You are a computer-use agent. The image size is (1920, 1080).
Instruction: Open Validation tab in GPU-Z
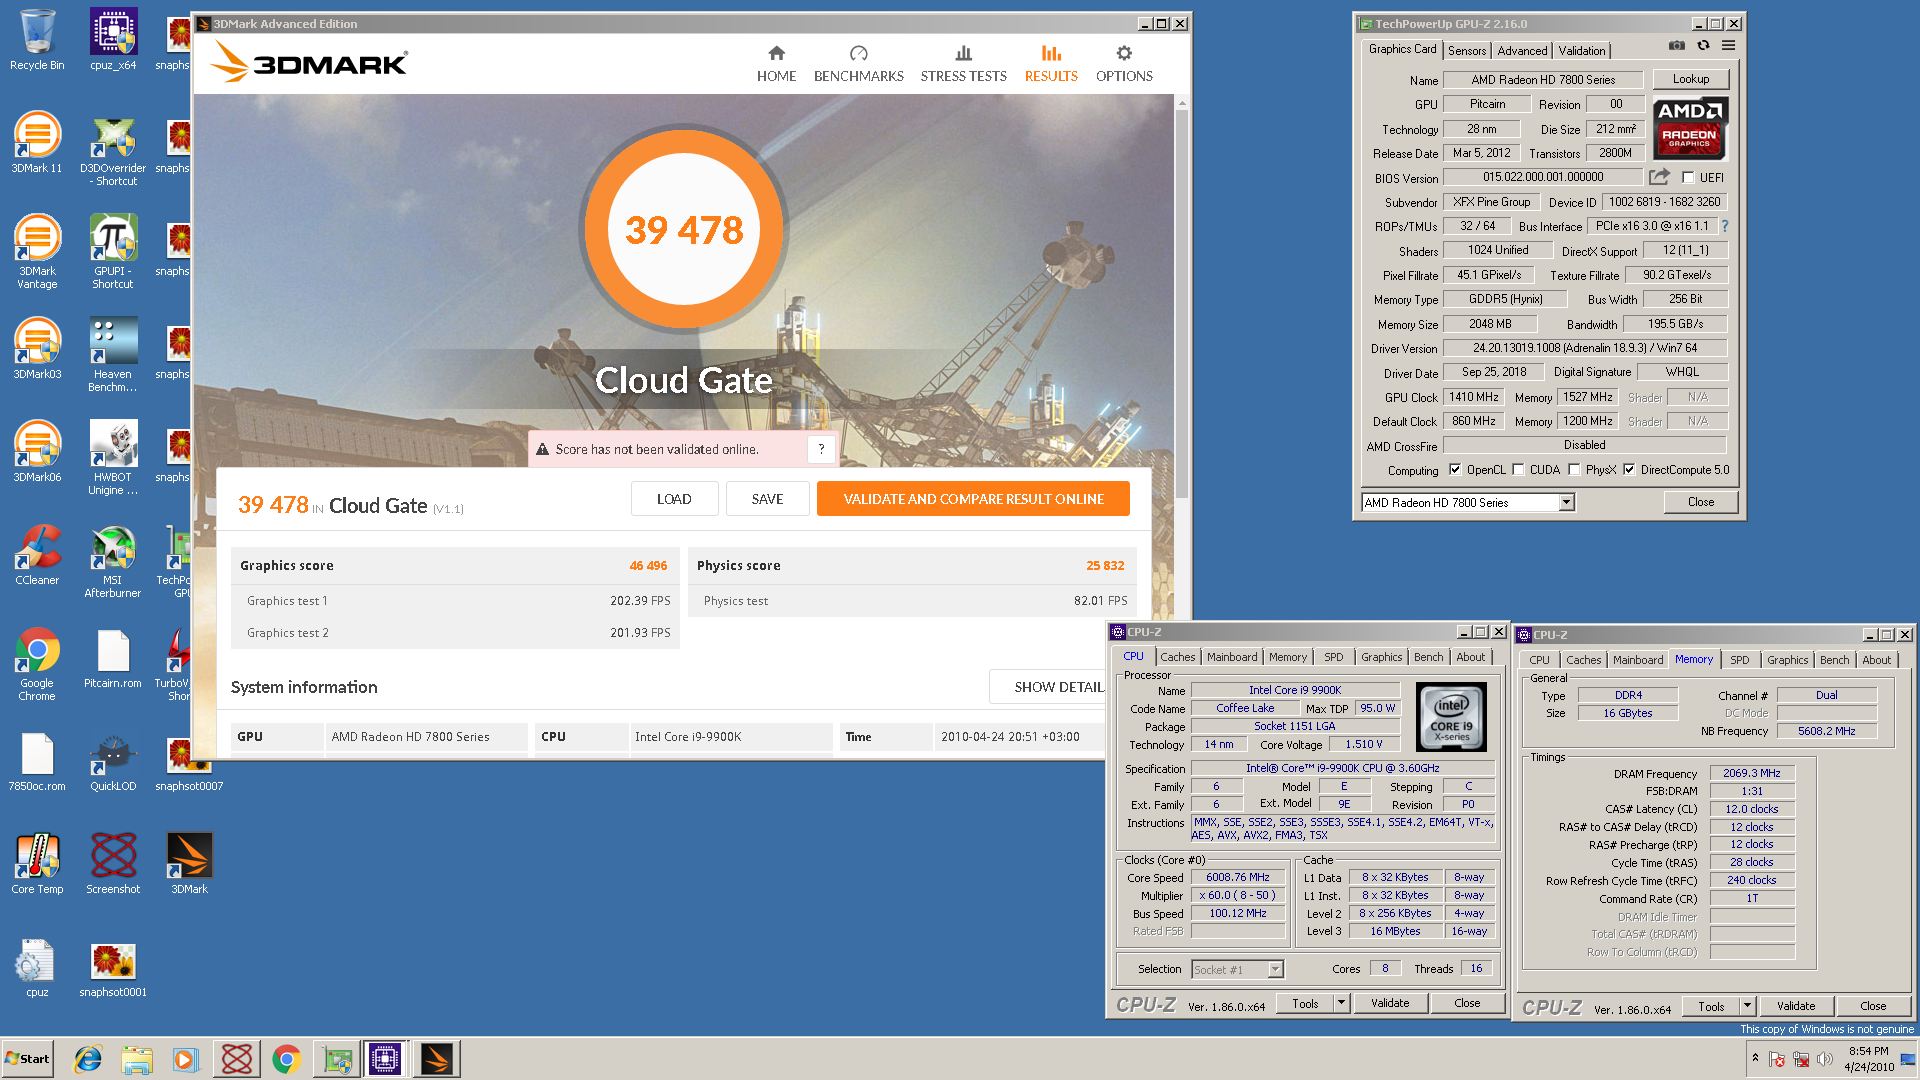(1582, 50)
